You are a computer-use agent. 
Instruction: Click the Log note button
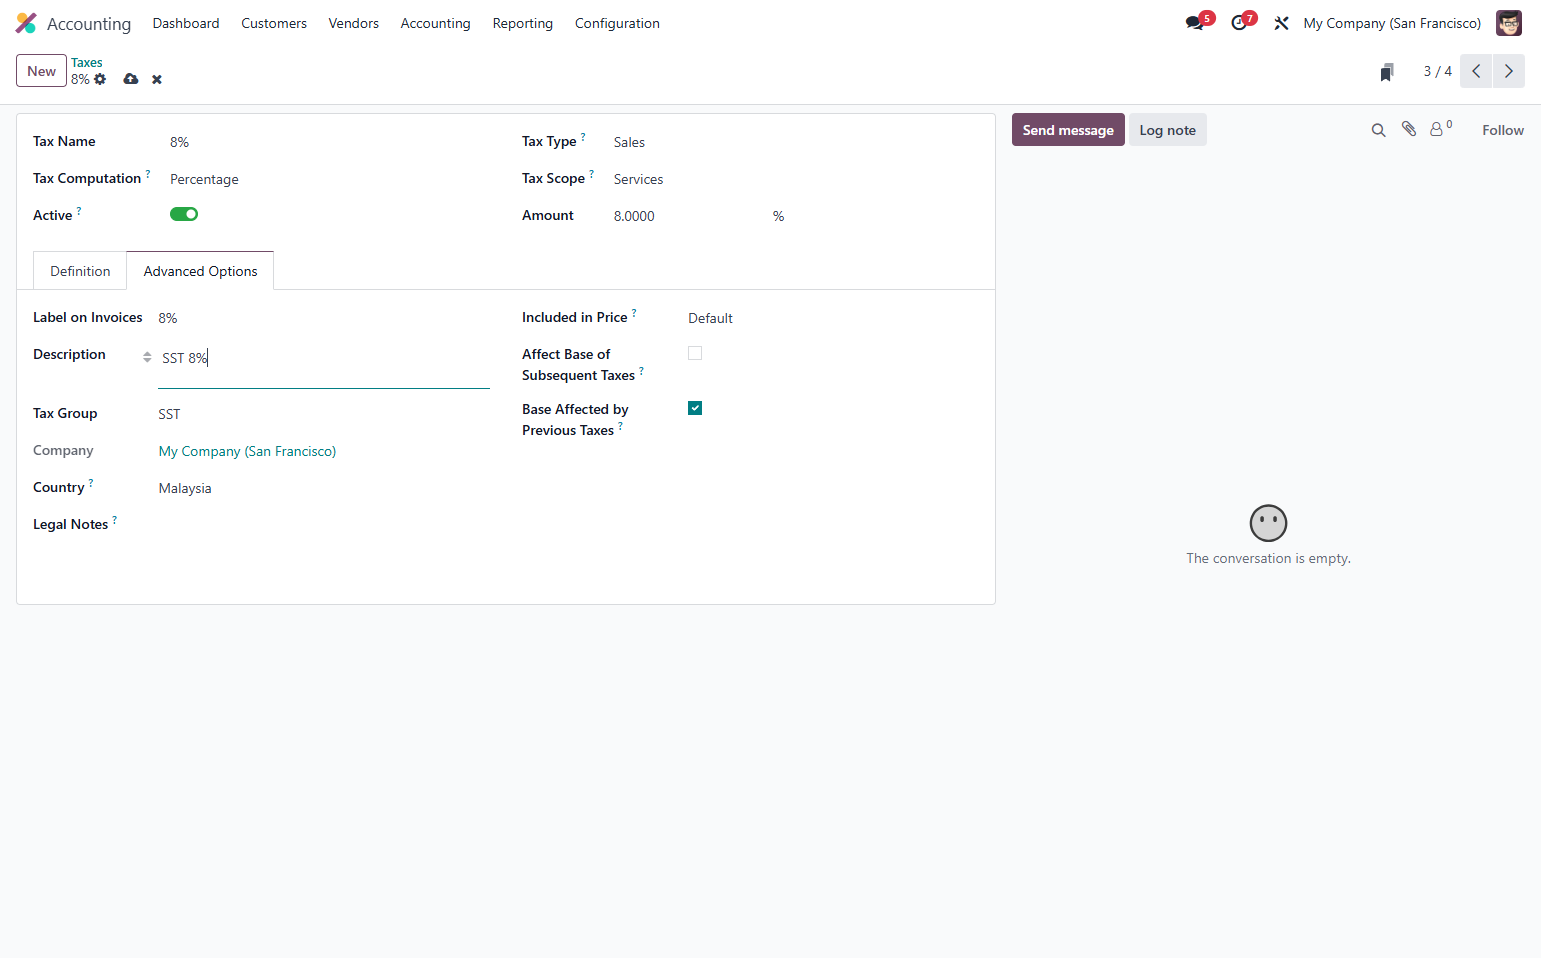(x=1168, y=130)
